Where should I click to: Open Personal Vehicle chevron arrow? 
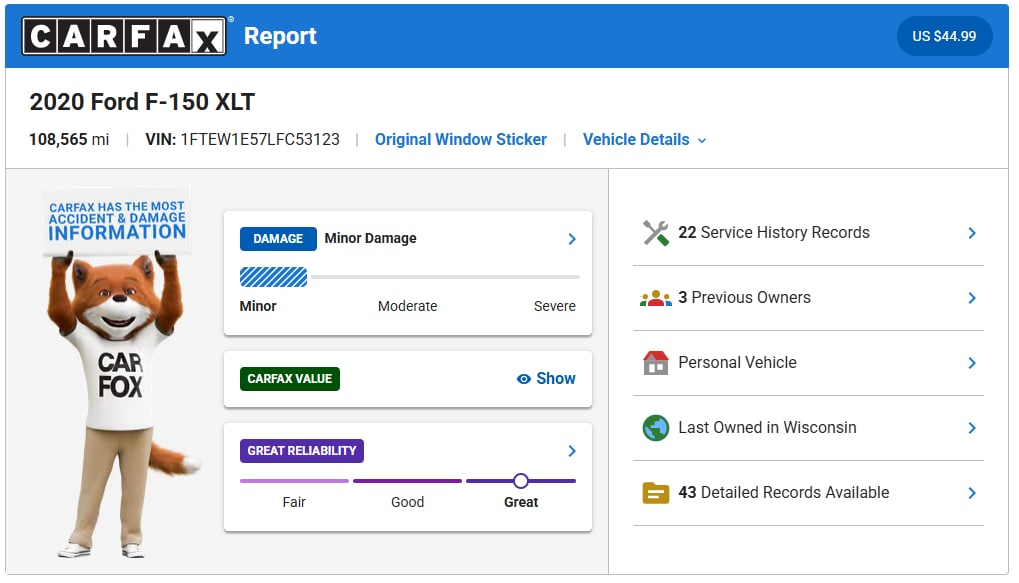tap(972, 363)
